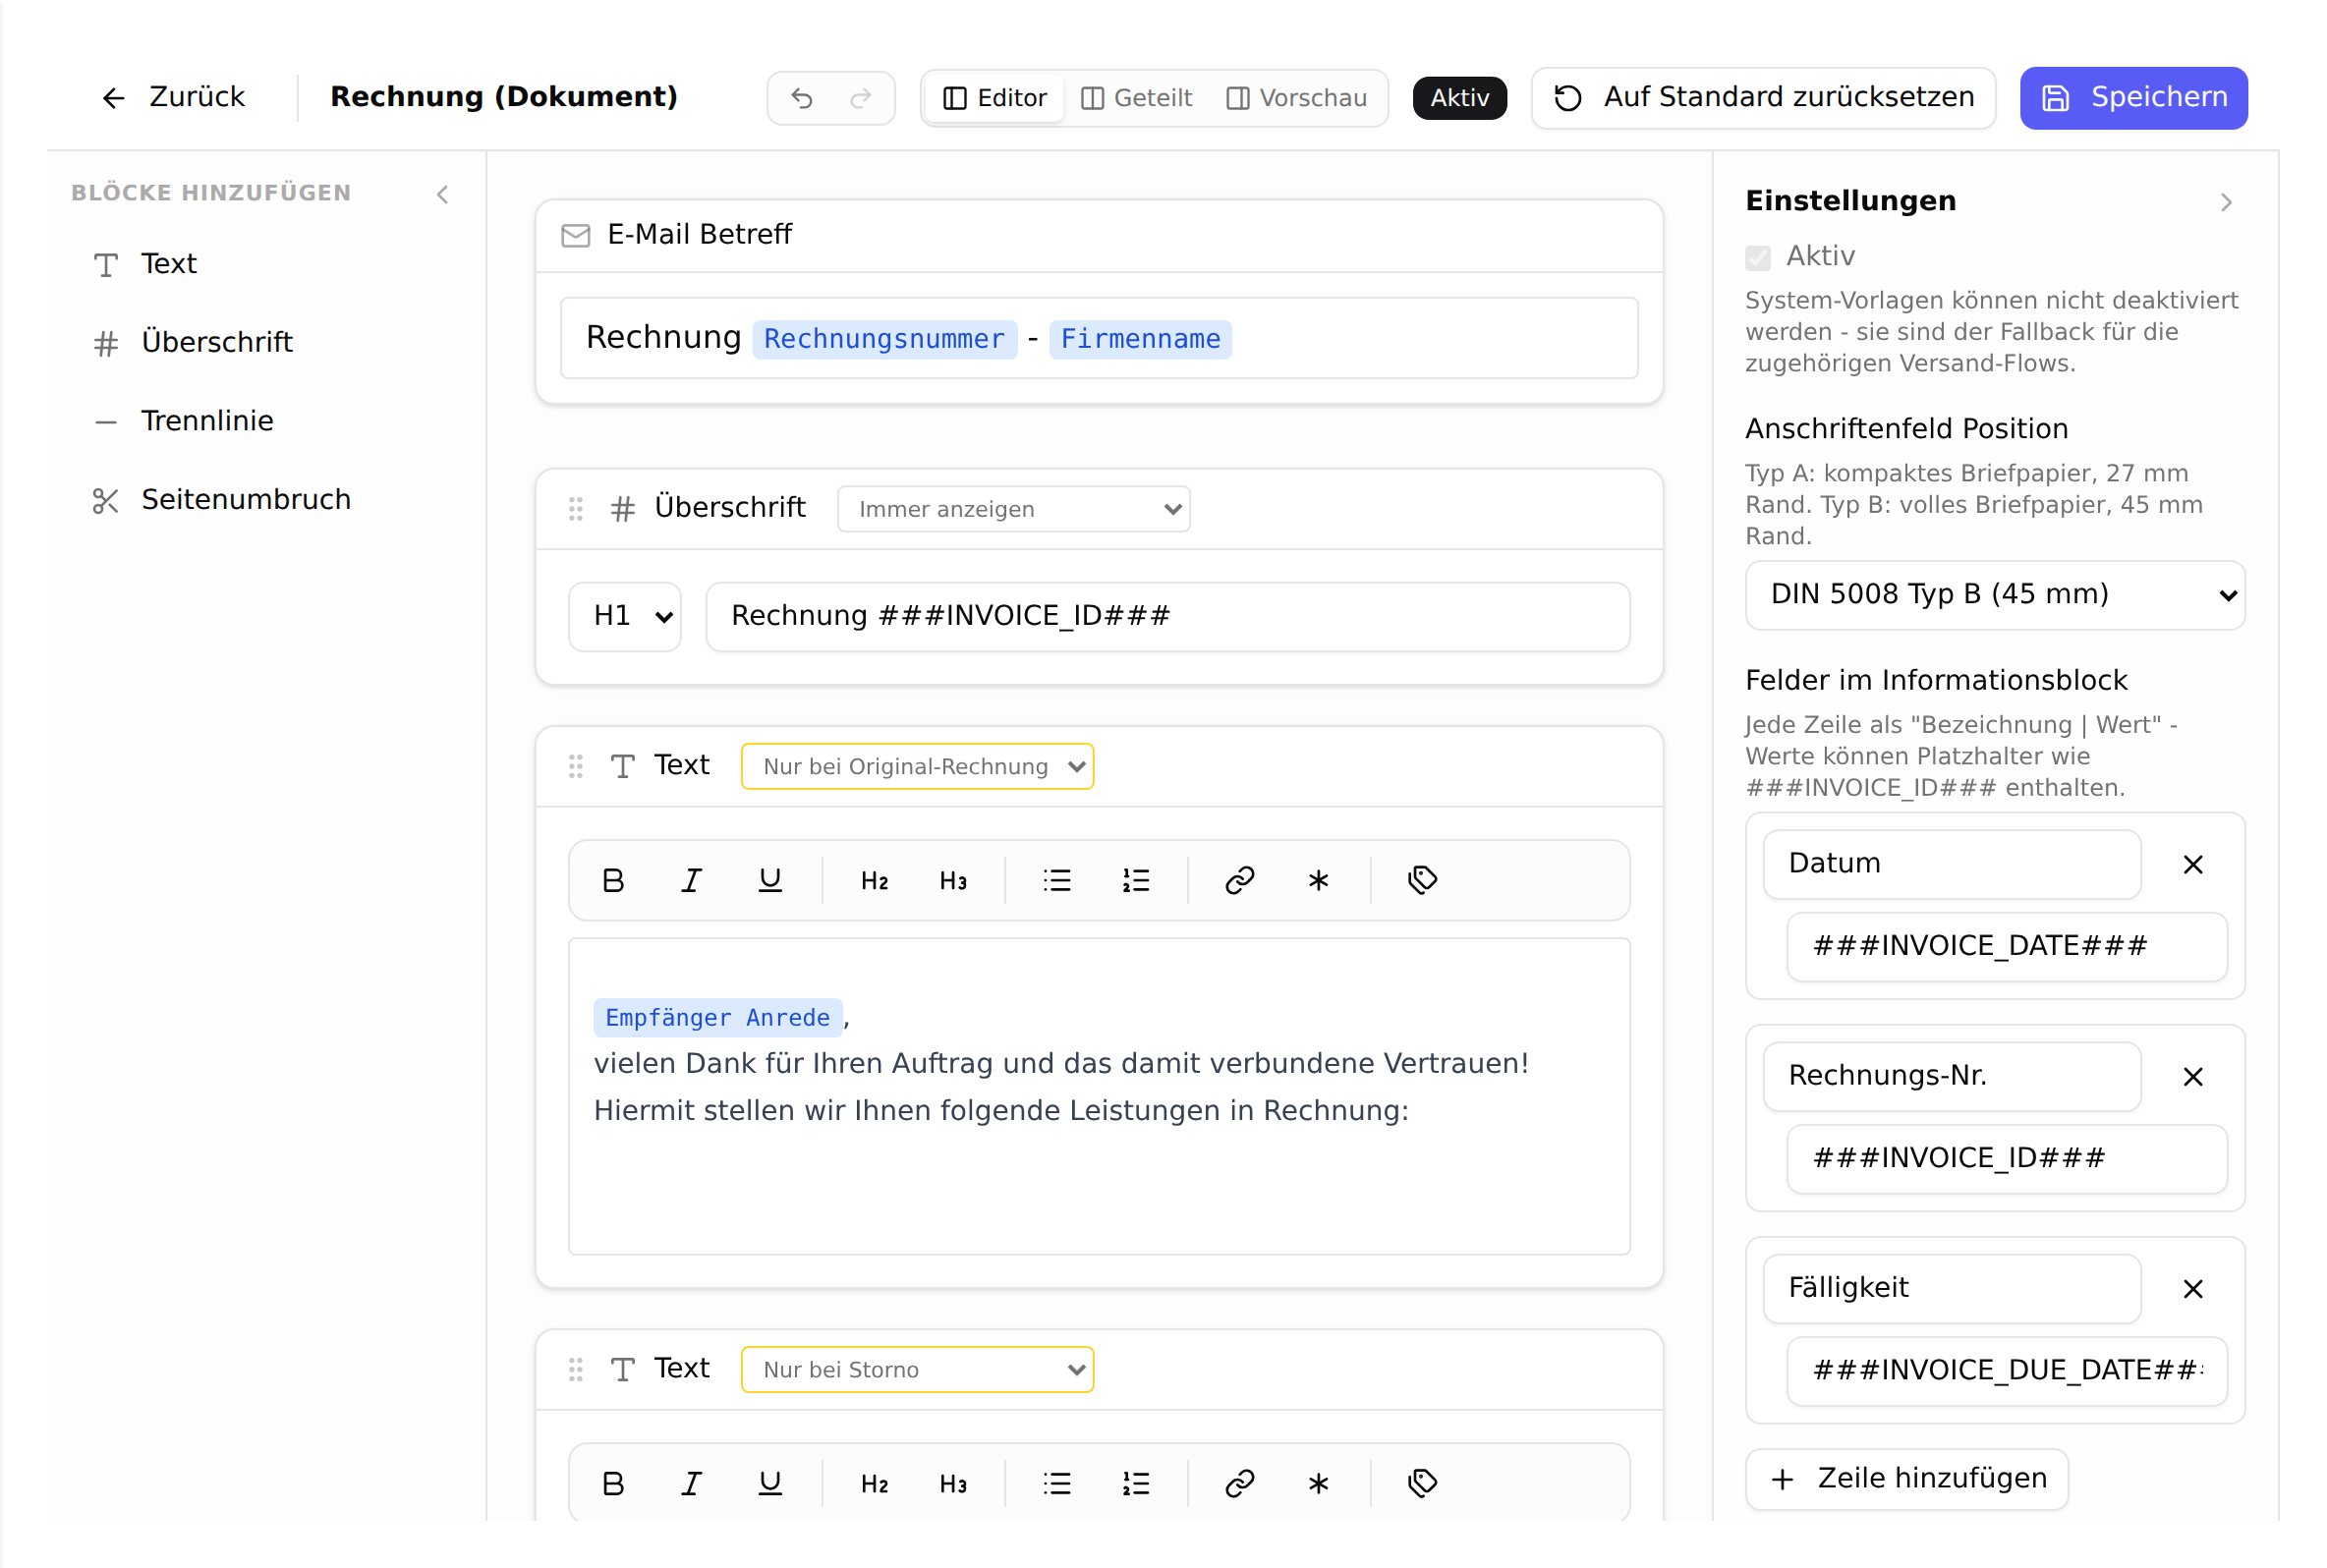Insert link in first text block toolbar
Viewport: 2327px width, 1568px height.
click(x=1239, y=880)
